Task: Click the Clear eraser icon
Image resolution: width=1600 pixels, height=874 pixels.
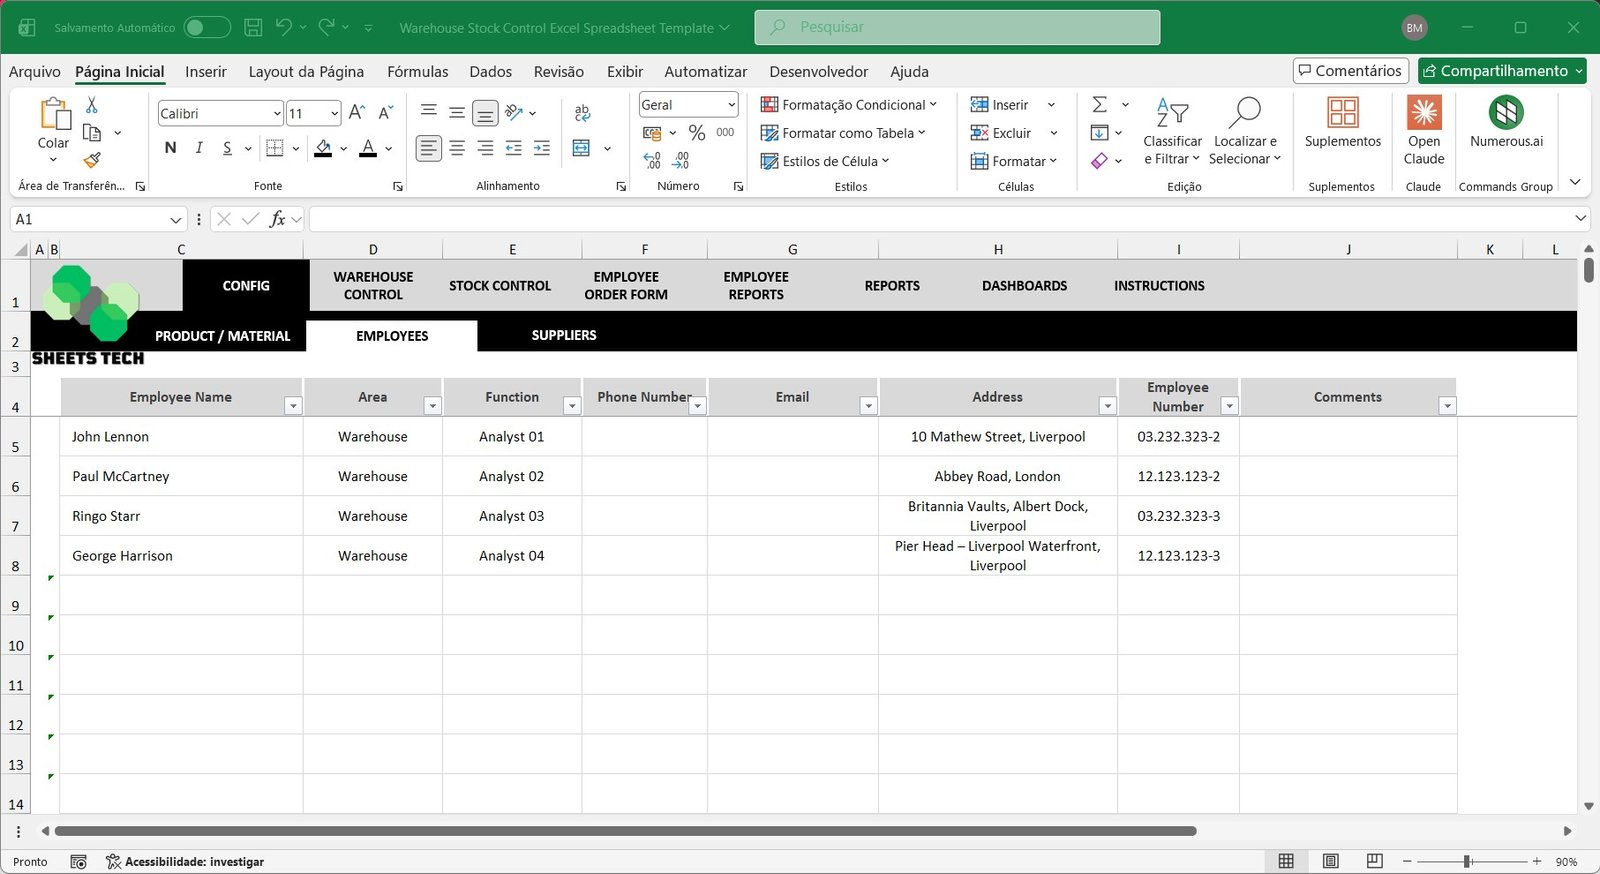Action: [1099, 160]
